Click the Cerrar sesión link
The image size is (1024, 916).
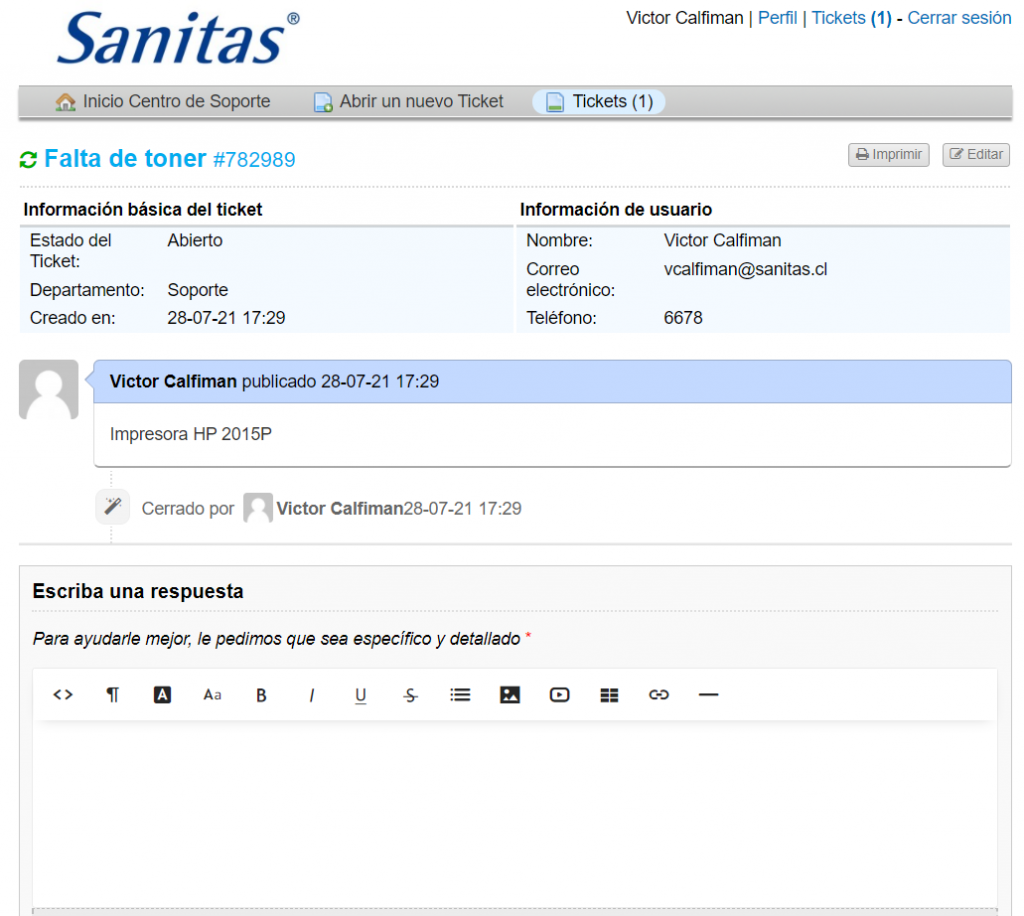click(959, 18)
